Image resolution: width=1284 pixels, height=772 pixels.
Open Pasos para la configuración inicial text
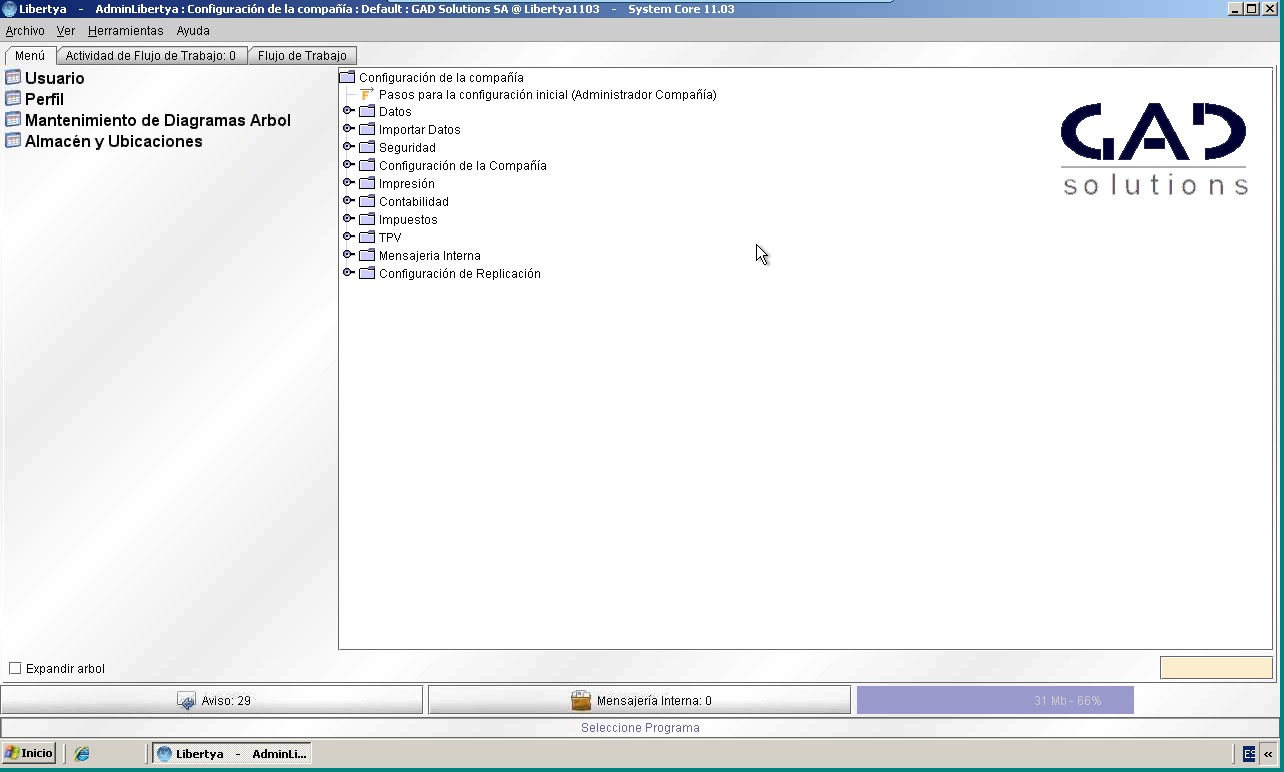548,95
